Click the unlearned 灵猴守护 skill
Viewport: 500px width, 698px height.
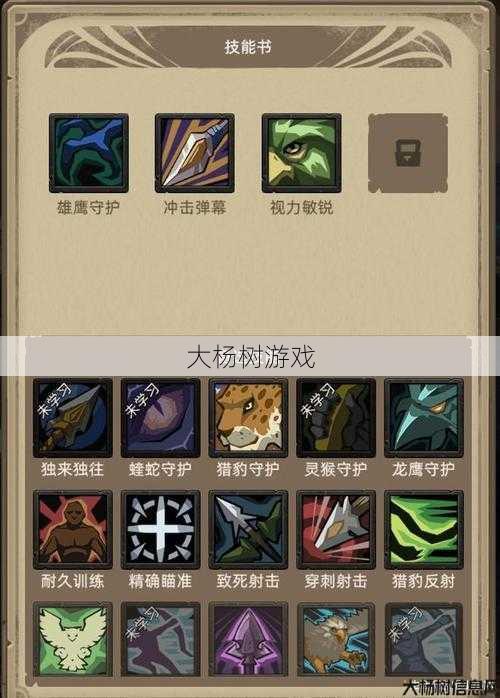click(x=336, y=418)
